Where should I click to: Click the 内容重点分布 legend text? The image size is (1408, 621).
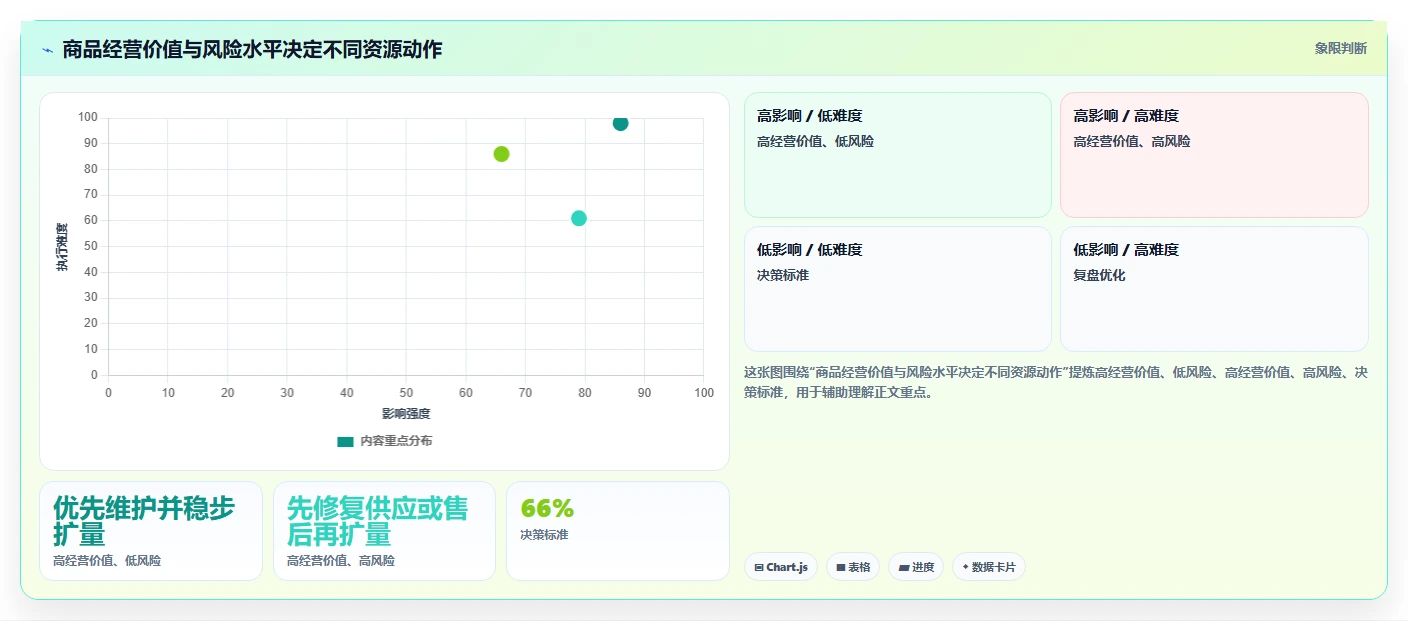coord(396,441)
